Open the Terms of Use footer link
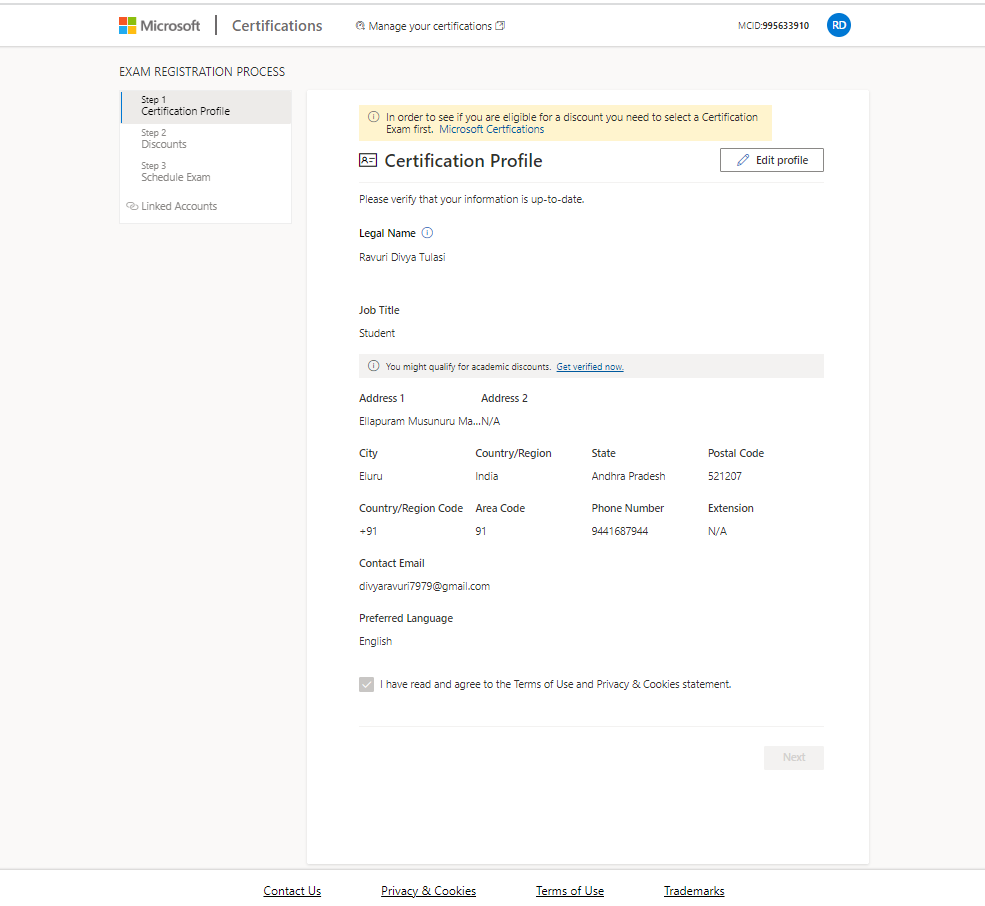Screen dimensions: 985x906 570,891
